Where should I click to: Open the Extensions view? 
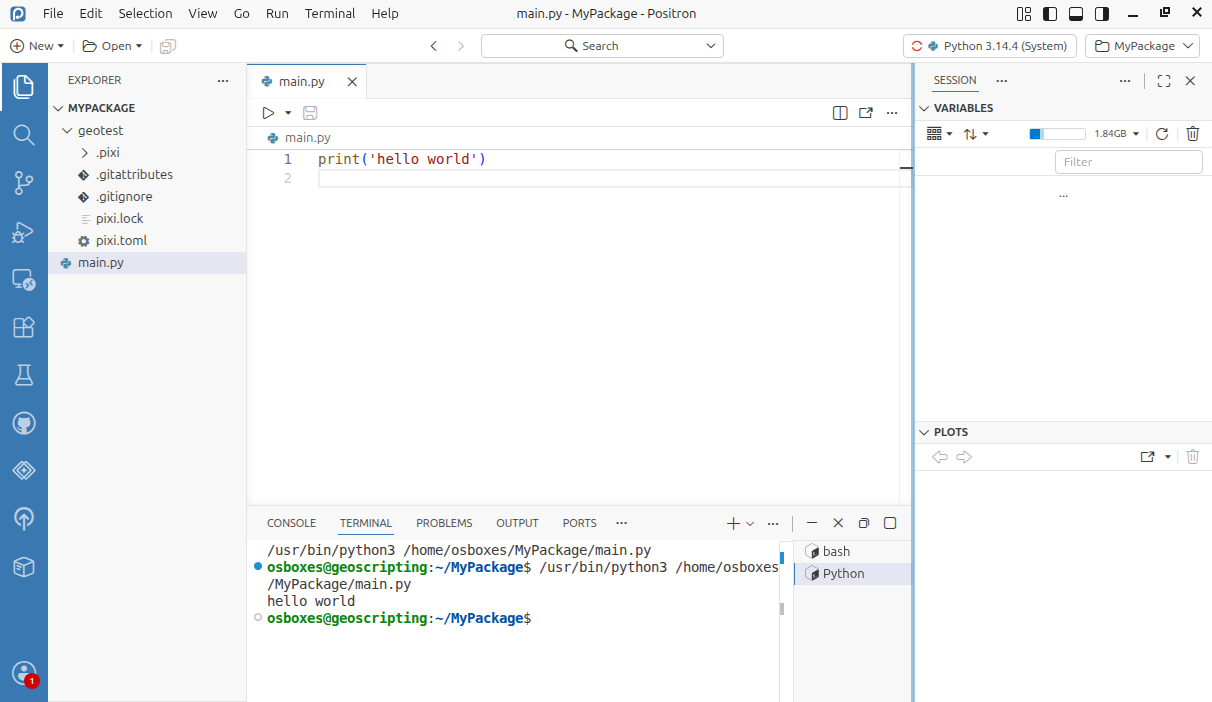pyautogui.click(x=23, y=327)
